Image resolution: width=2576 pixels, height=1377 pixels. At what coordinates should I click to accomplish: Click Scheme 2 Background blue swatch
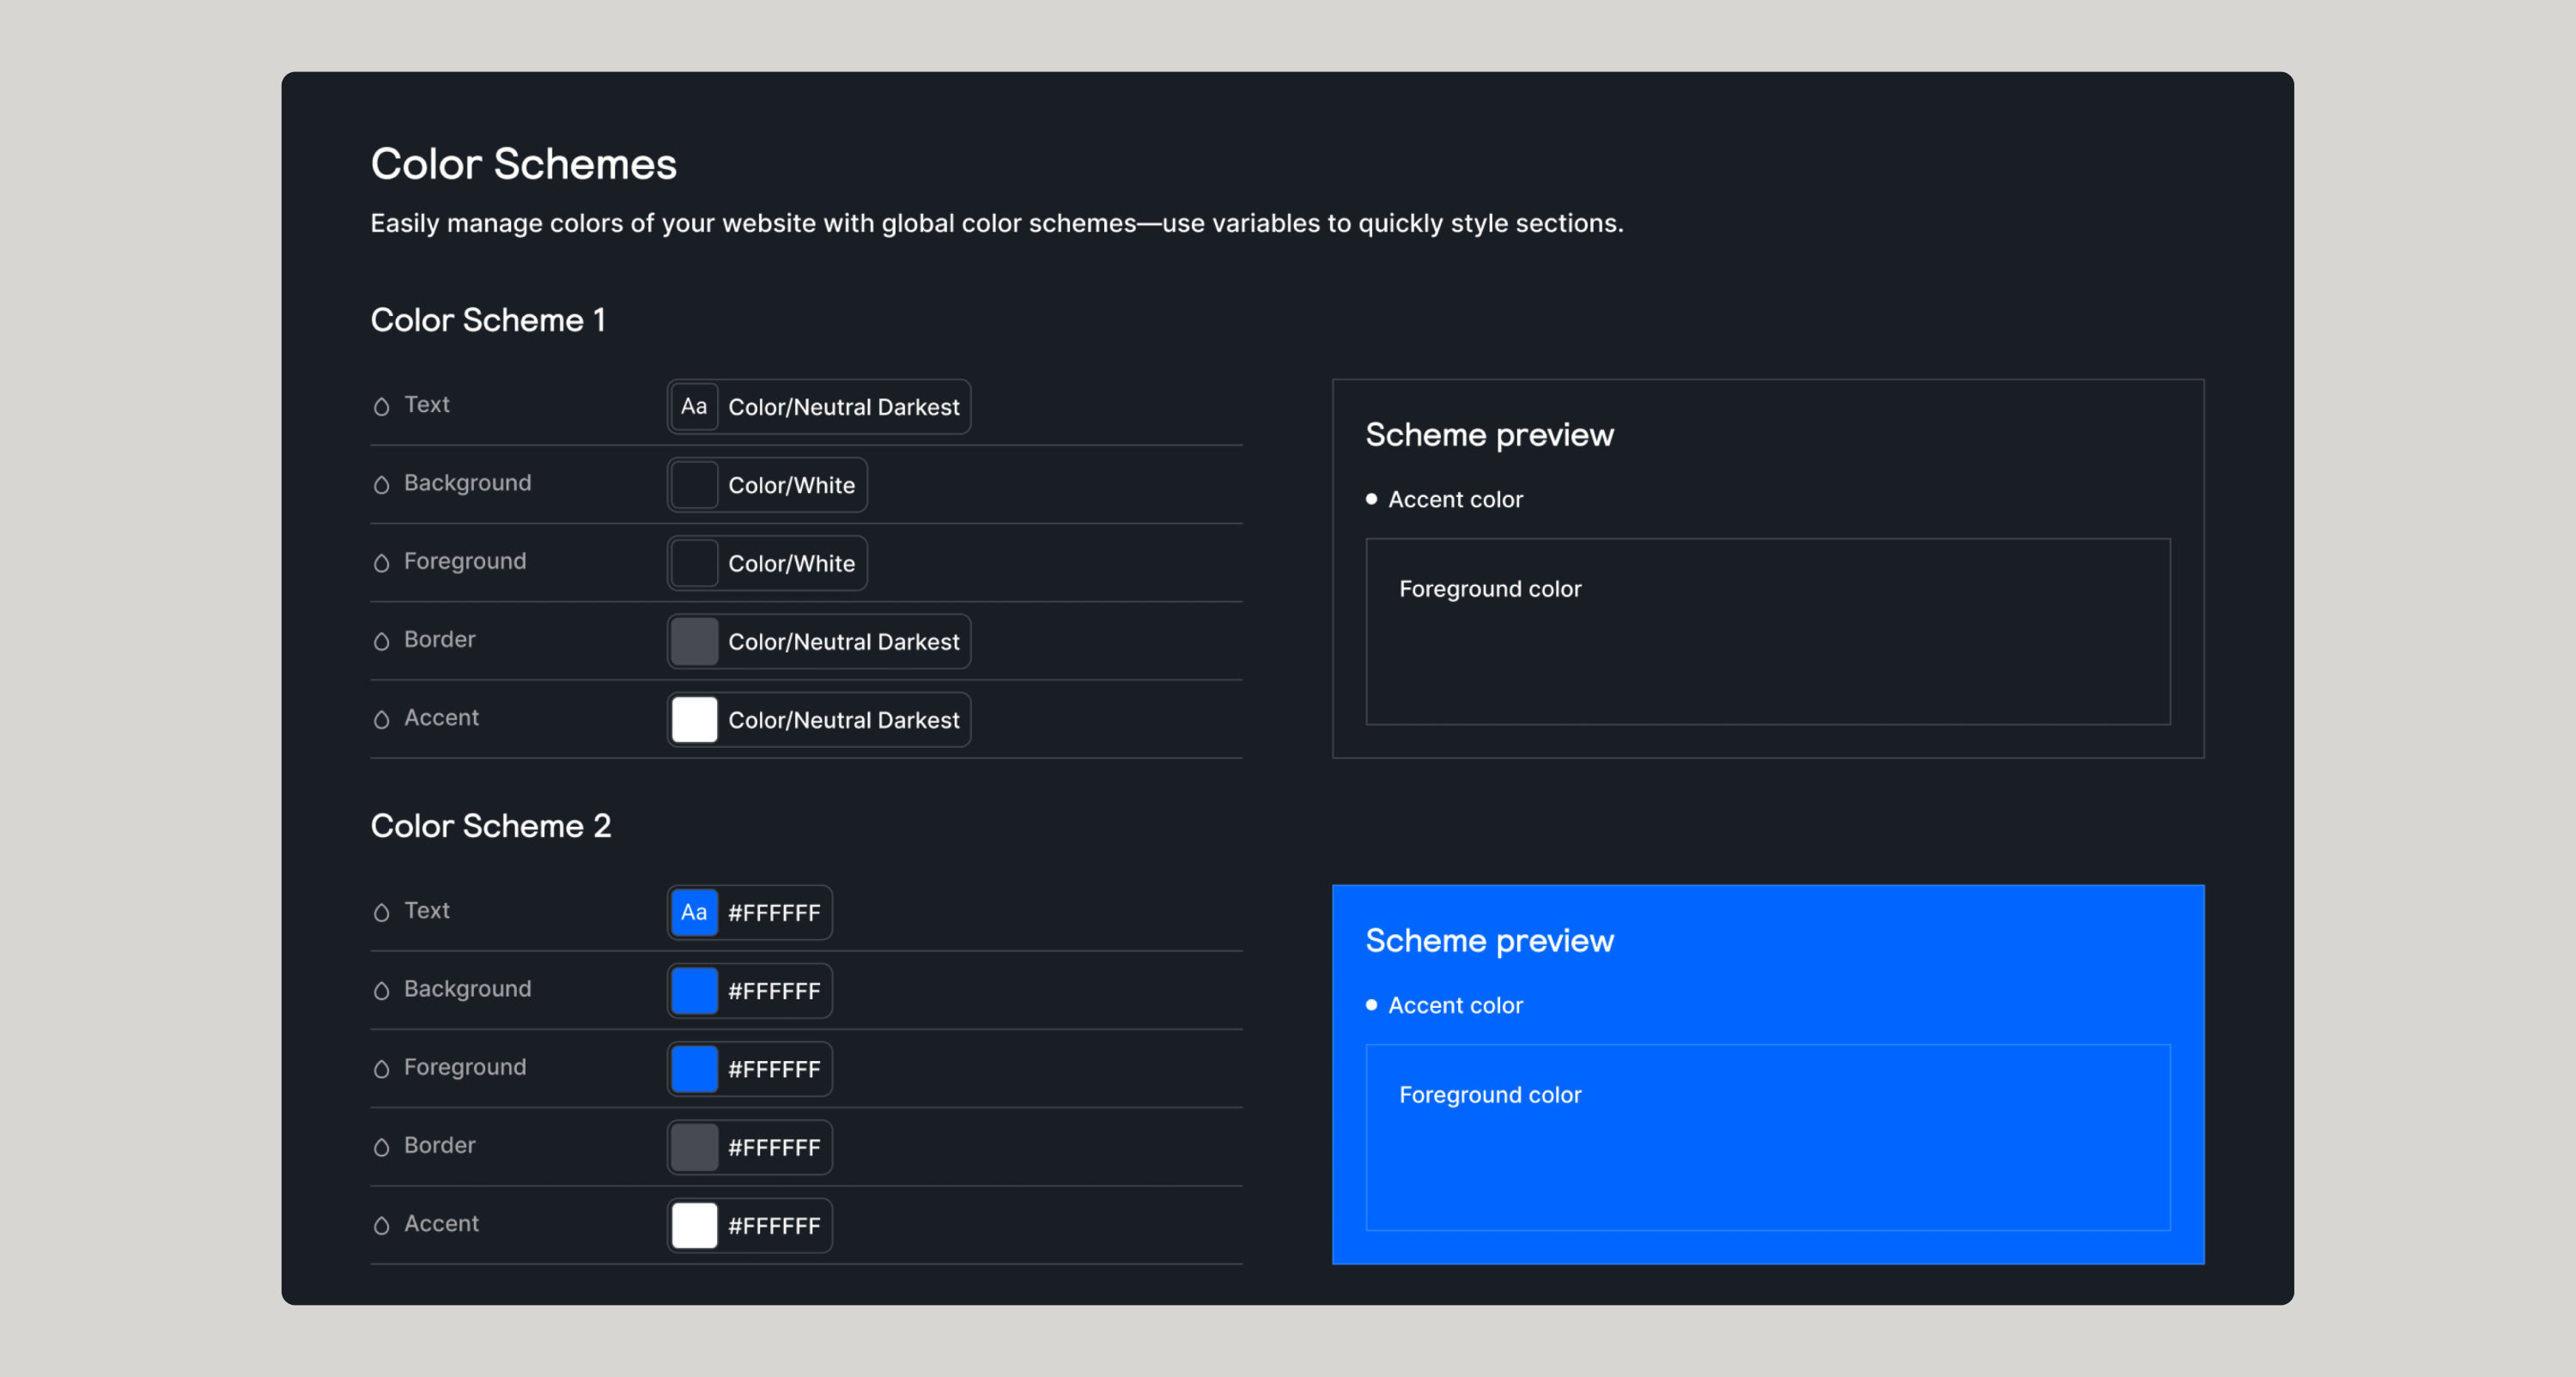694,991
